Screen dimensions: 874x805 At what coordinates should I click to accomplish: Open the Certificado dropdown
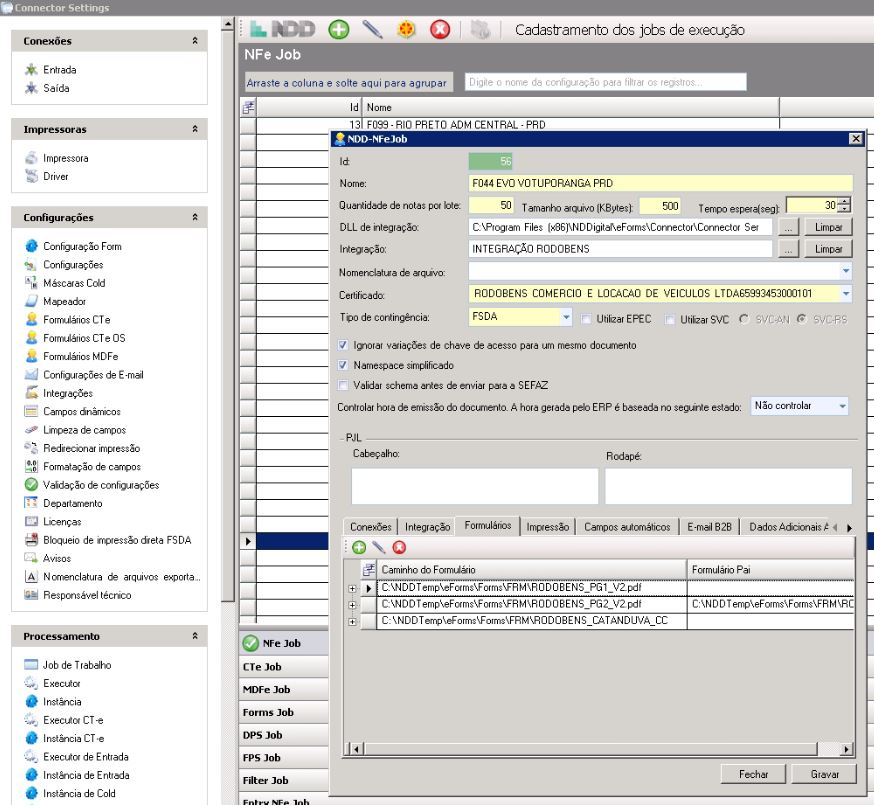pos(847,294)
